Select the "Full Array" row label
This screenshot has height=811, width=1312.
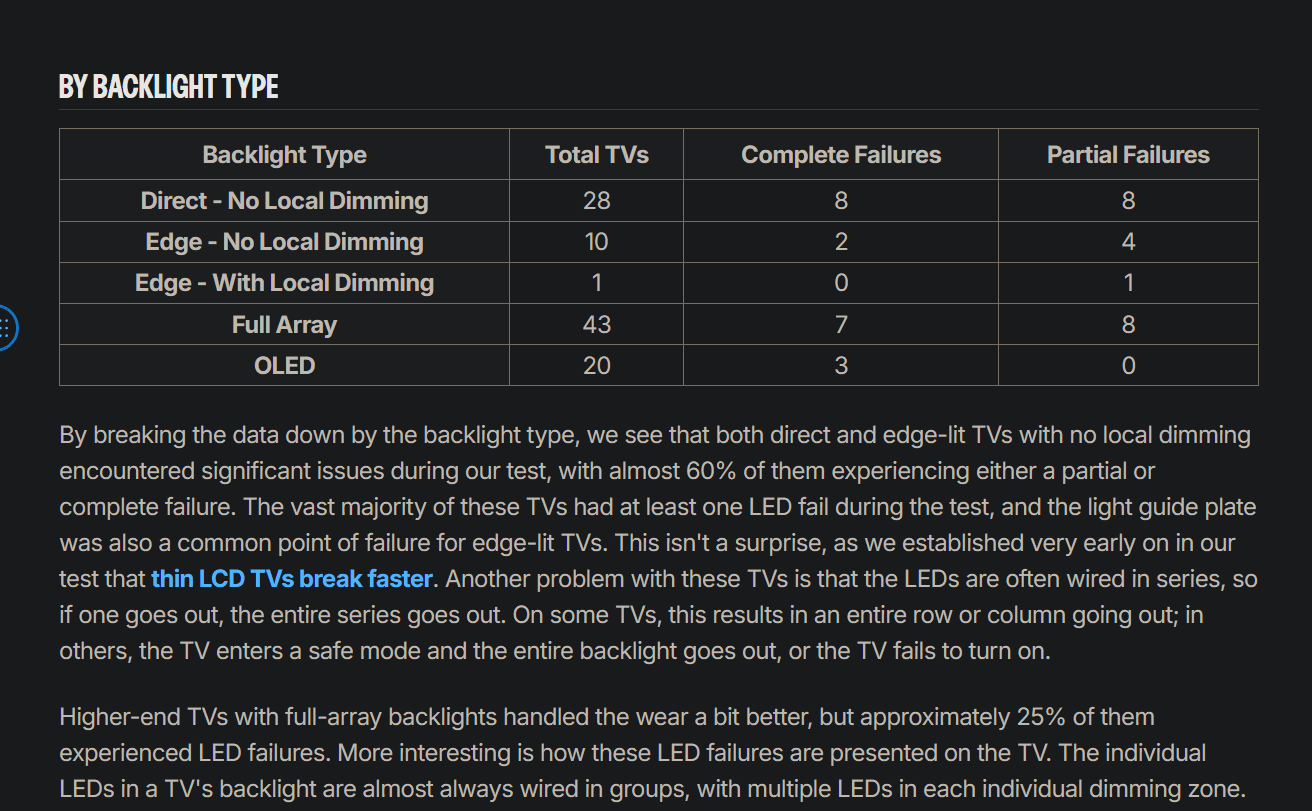click(284, 325)
